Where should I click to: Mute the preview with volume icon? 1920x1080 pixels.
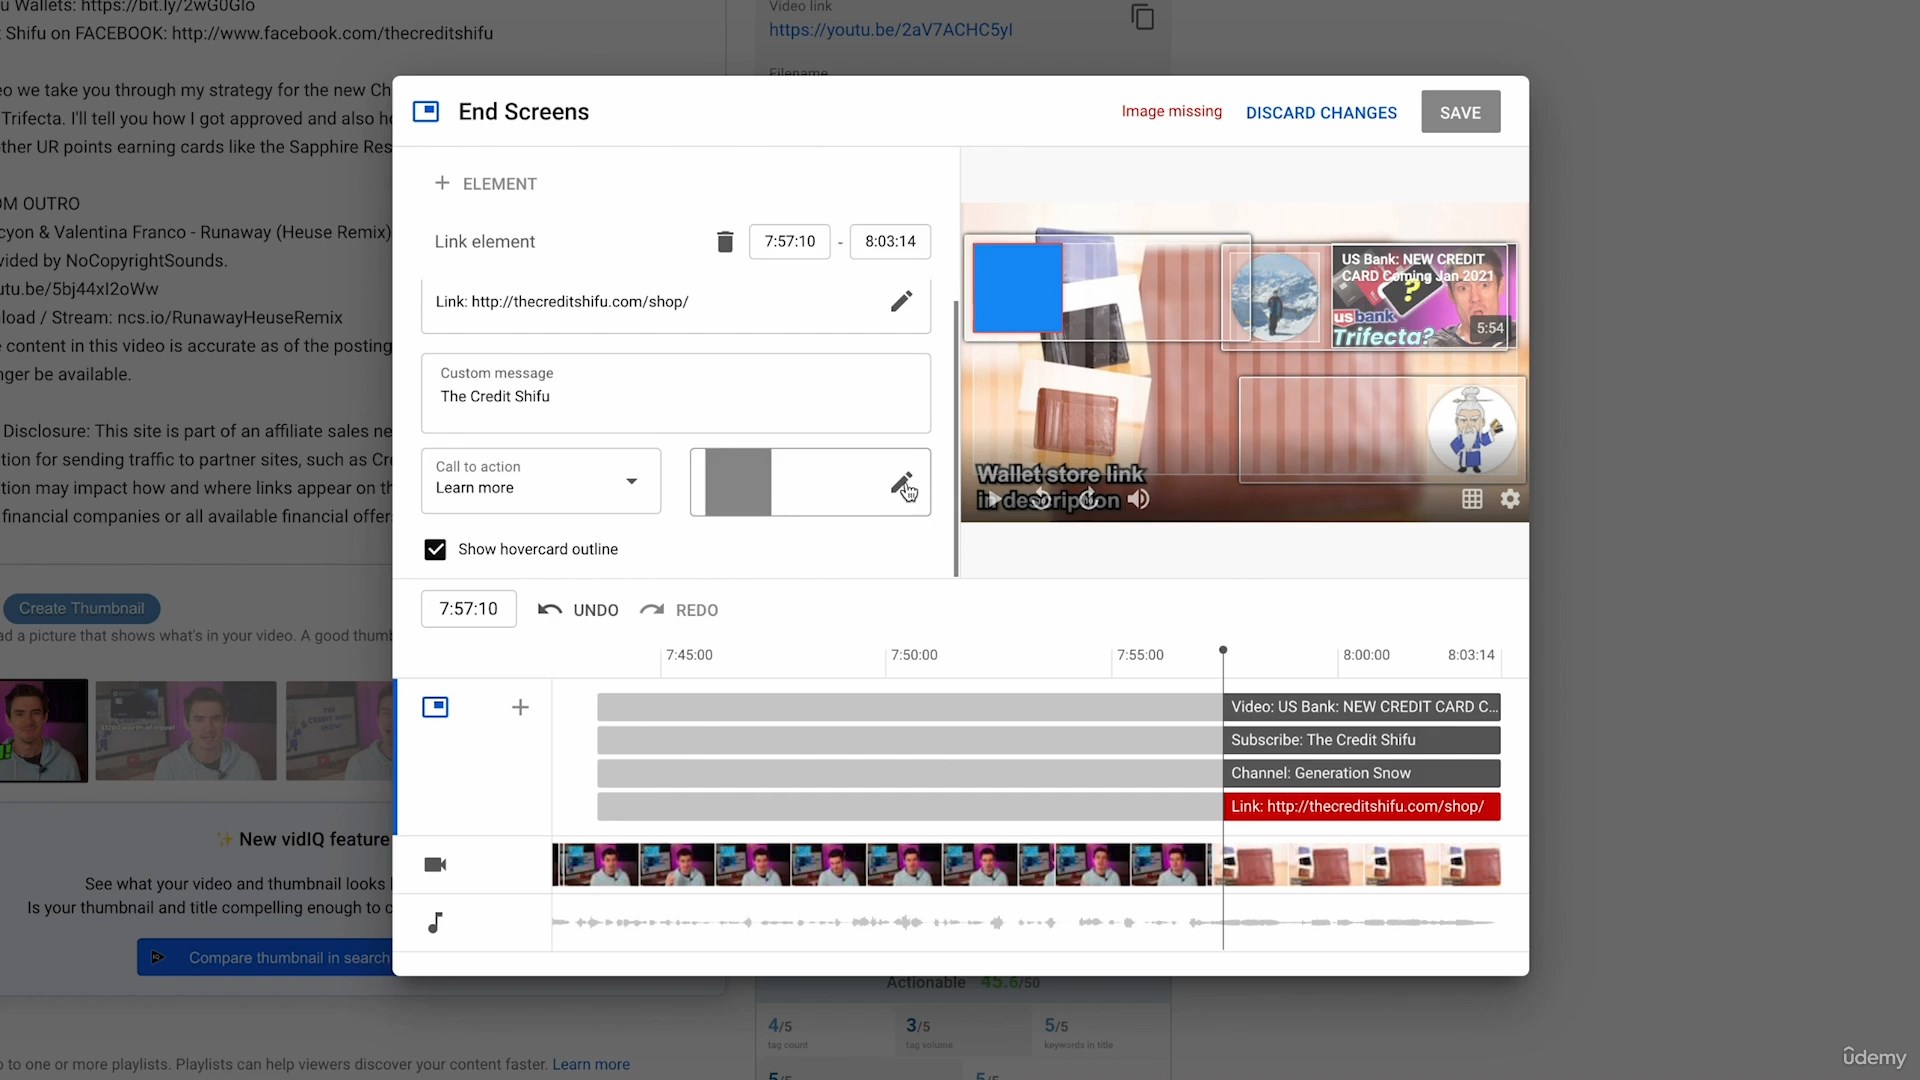click(1138, 499)
